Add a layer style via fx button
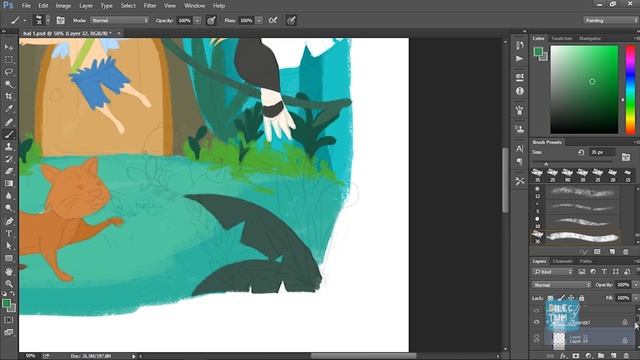 [563, 356]
